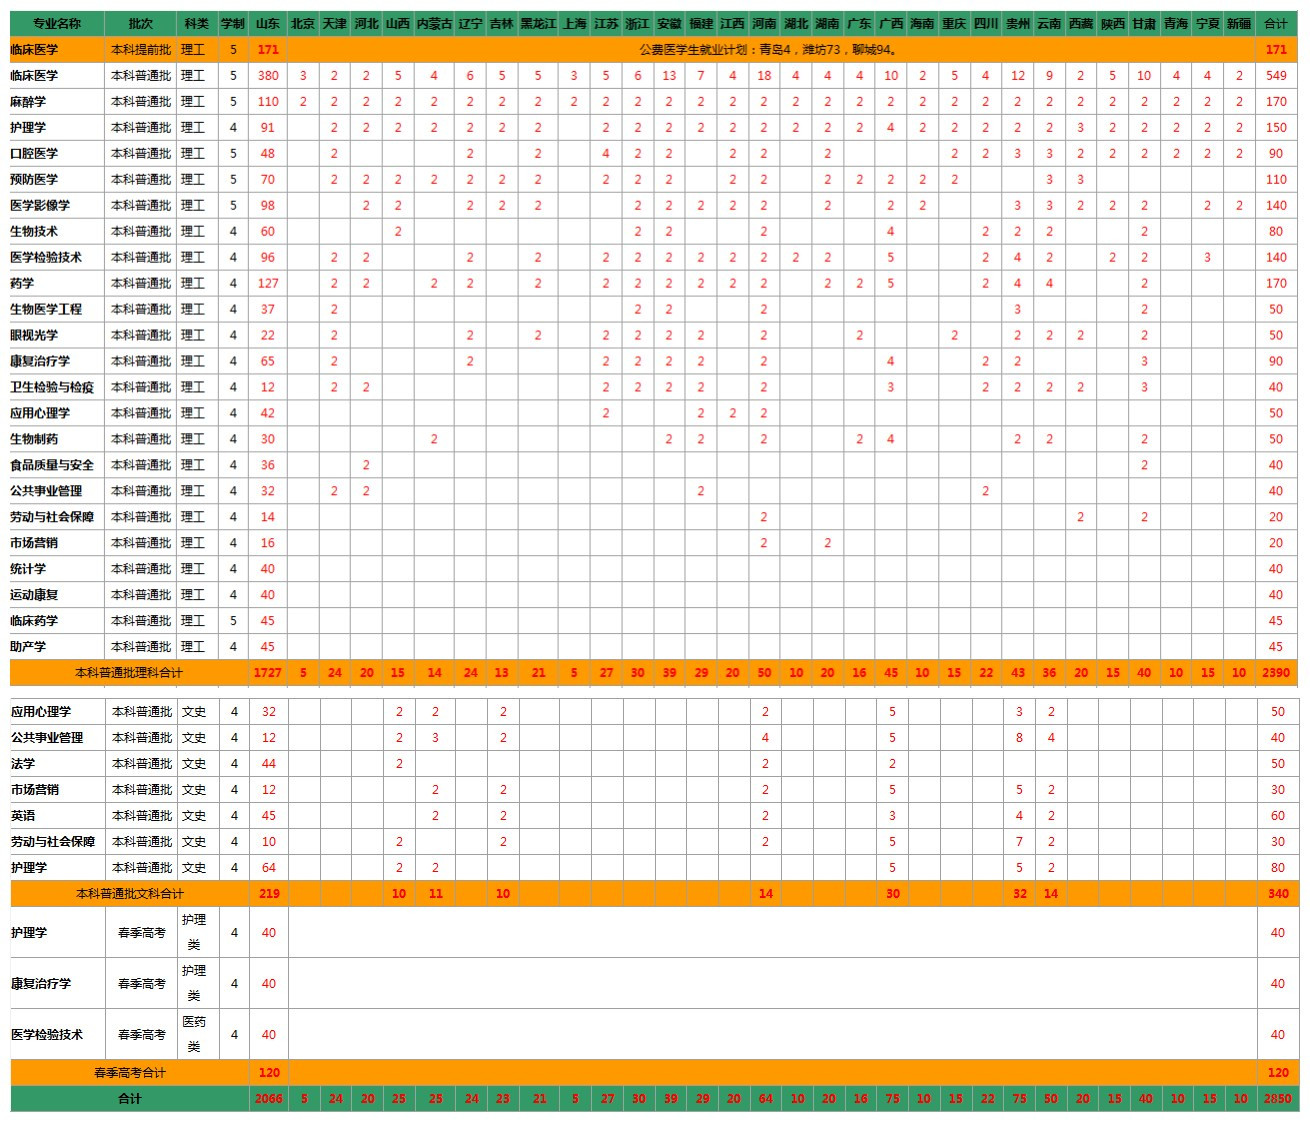
Task: Click the 山东 grand total 2066
Action: (x=269, y=1098)
